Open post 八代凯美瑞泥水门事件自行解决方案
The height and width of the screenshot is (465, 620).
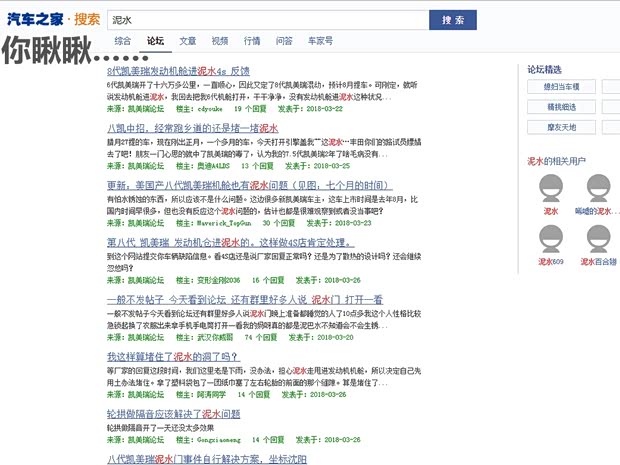pyautogui.click(x=207, y=459)
